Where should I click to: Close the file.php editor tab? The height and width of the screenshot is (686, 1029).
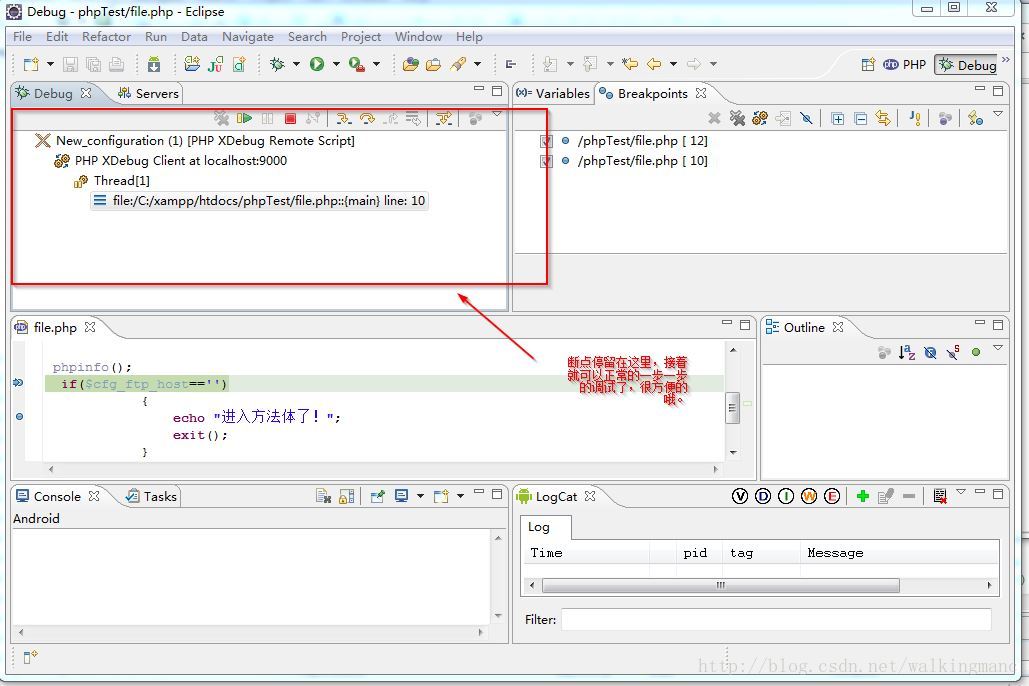click(x=90, y=327)
